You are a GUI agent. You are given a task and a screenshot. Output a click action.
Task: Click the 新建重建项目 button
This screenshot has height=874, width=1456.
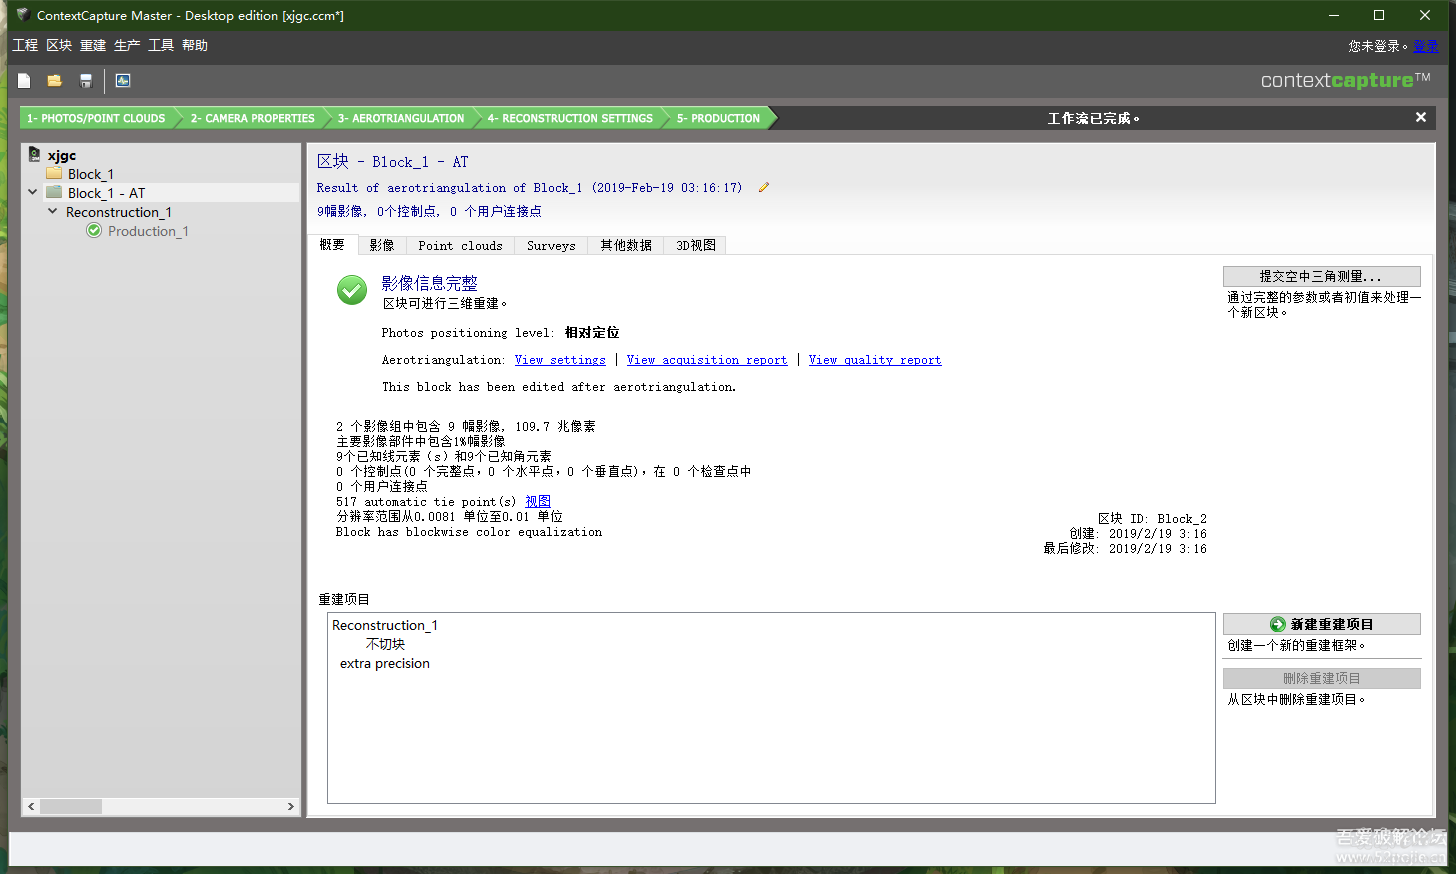click(1321, 624)
